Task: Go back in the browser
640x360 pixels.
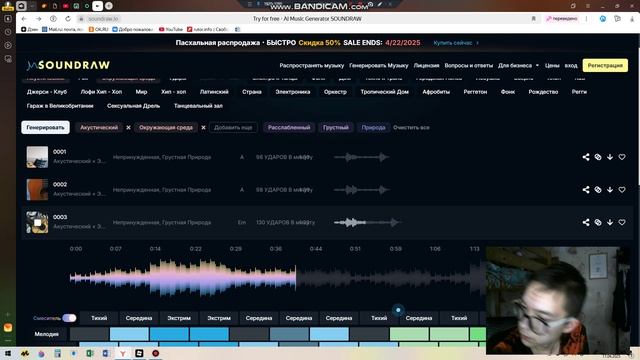Action: [x=24, y=19]
